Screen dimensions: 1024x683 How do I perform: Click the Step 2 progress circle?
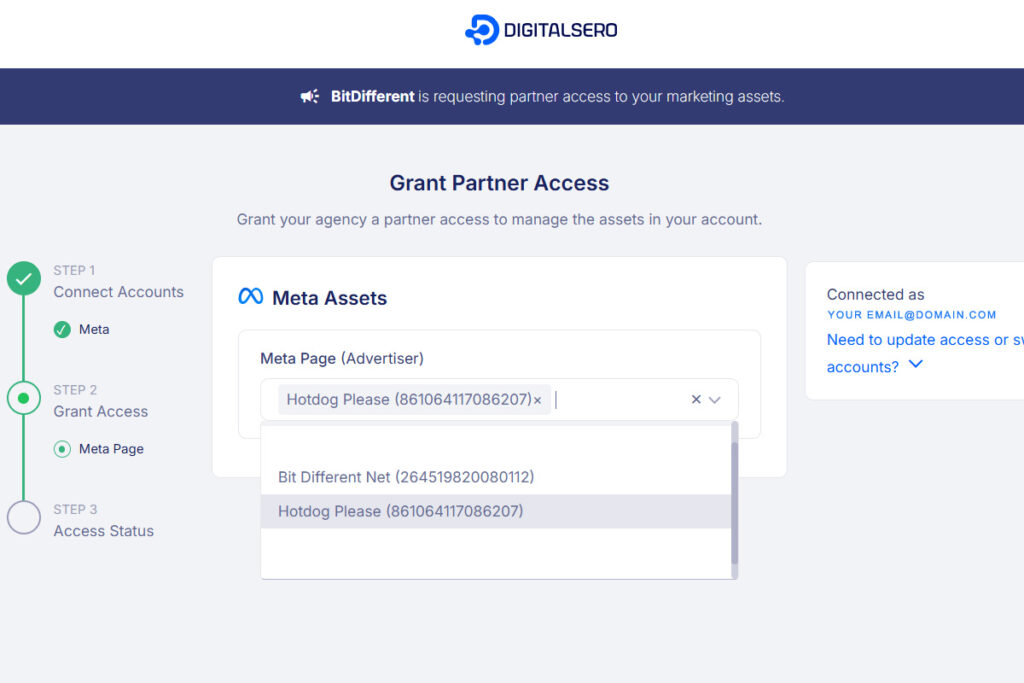(x=24, y=398)
